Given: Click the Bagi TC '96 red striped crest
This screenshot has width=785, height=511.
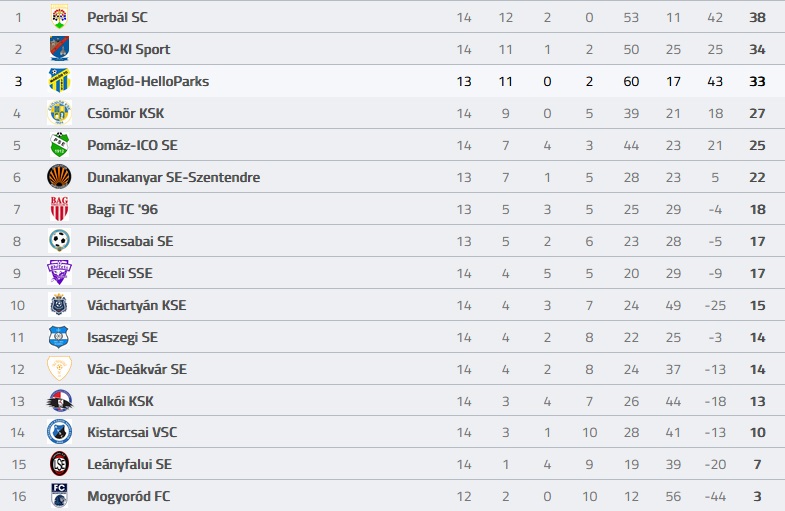Looking at the screenshot, I should [x=59, y=209].
